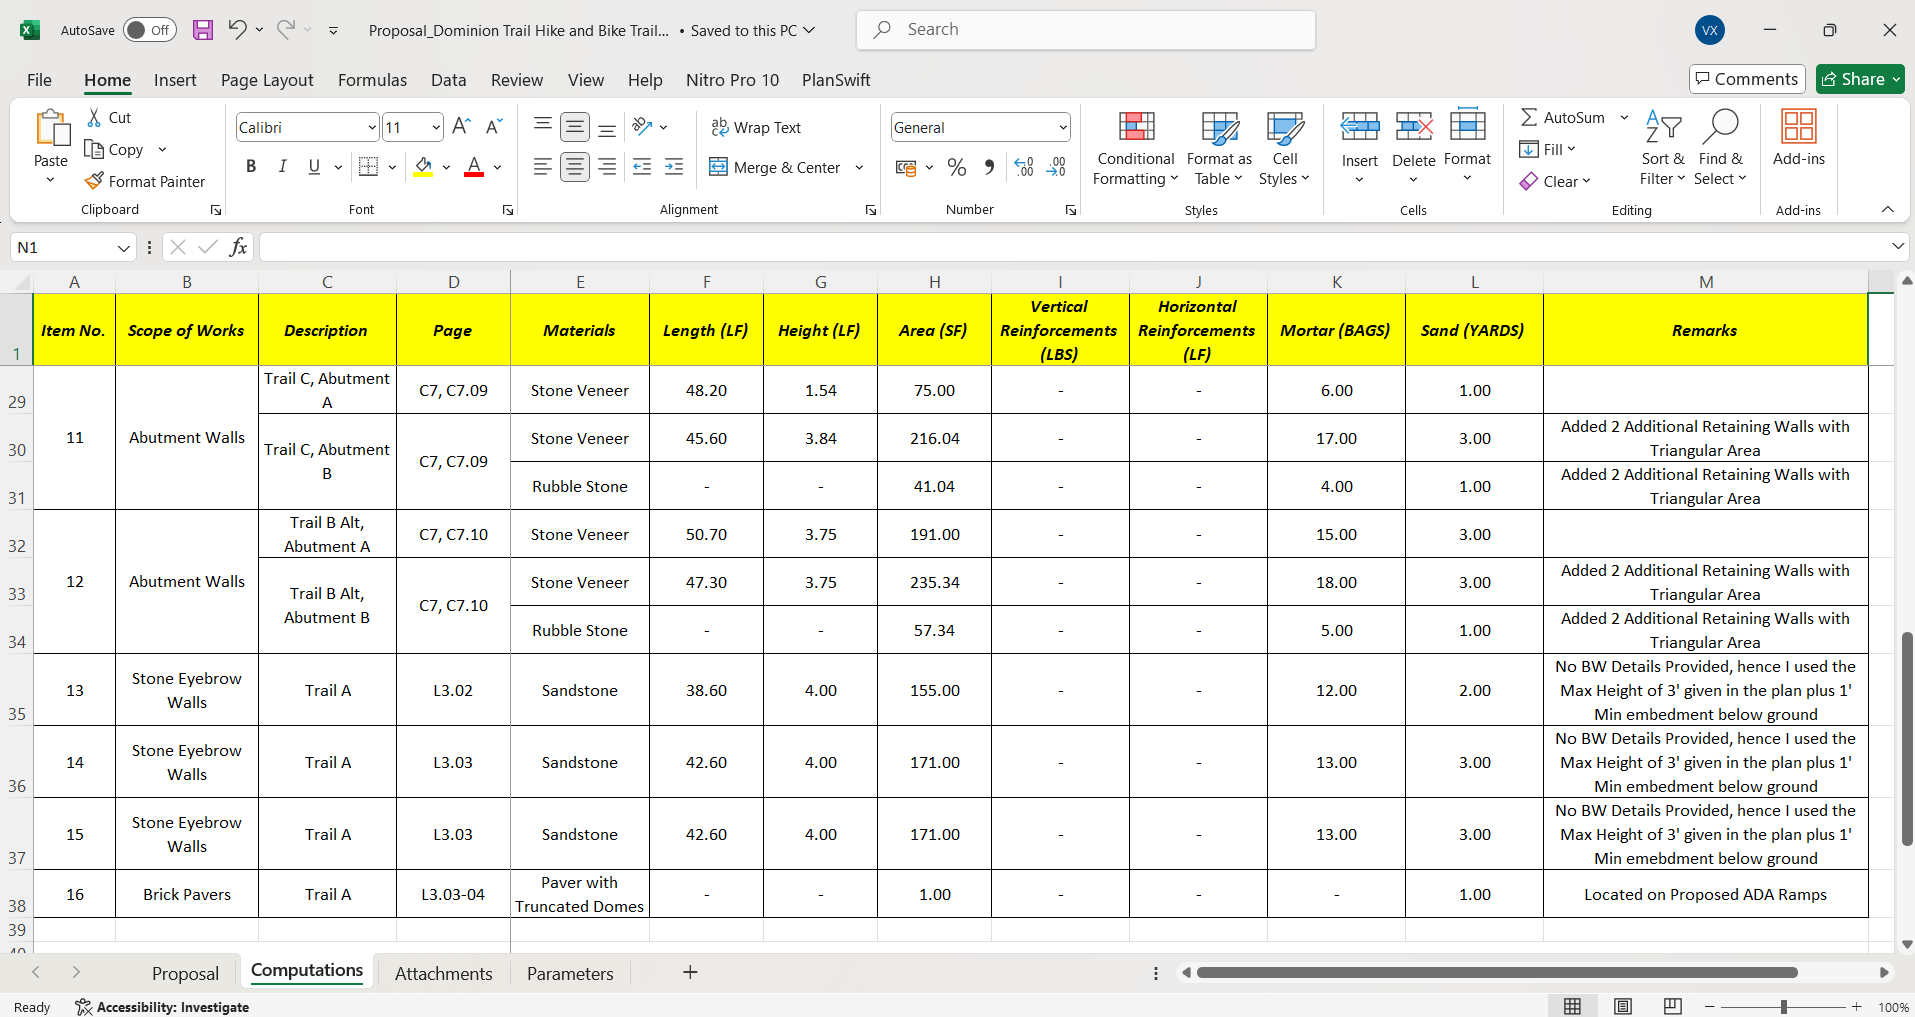Open the Page Layout ribbon tab
This screenshot has height=1017, width=1915.
pos(267,80)
